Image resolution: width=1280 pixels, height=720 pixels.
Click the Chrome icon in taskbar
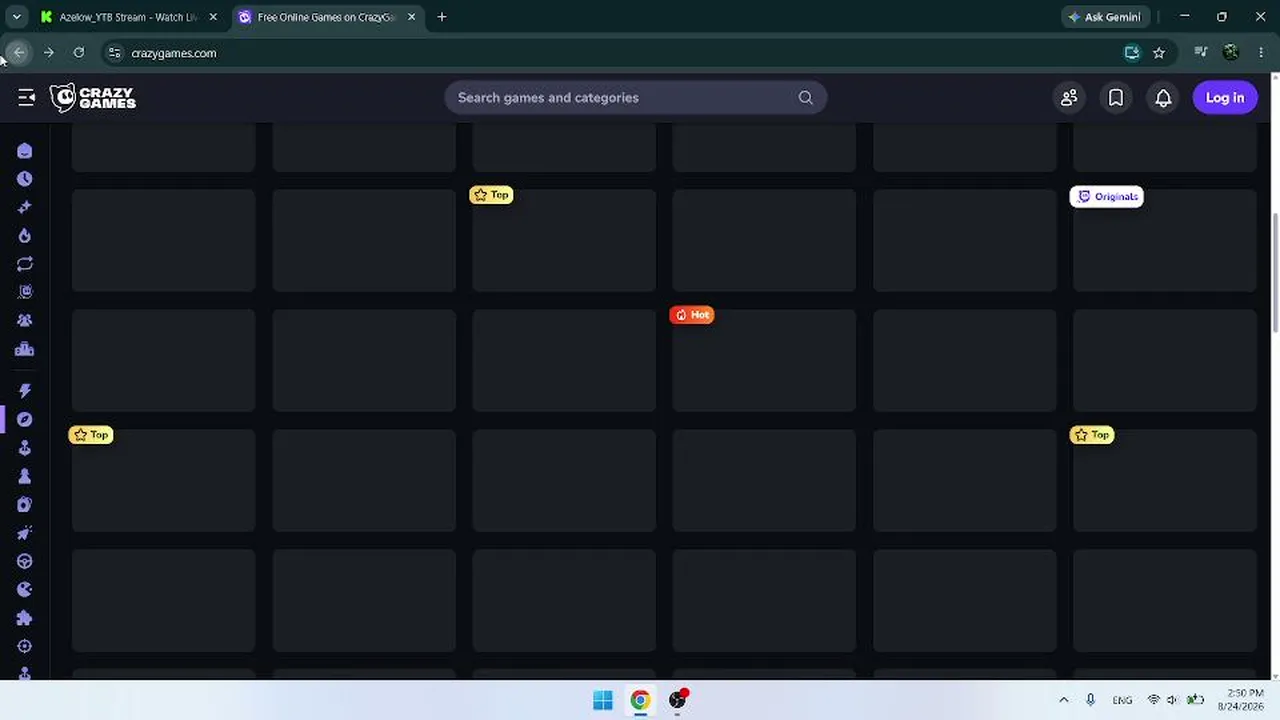click(640, 700)
